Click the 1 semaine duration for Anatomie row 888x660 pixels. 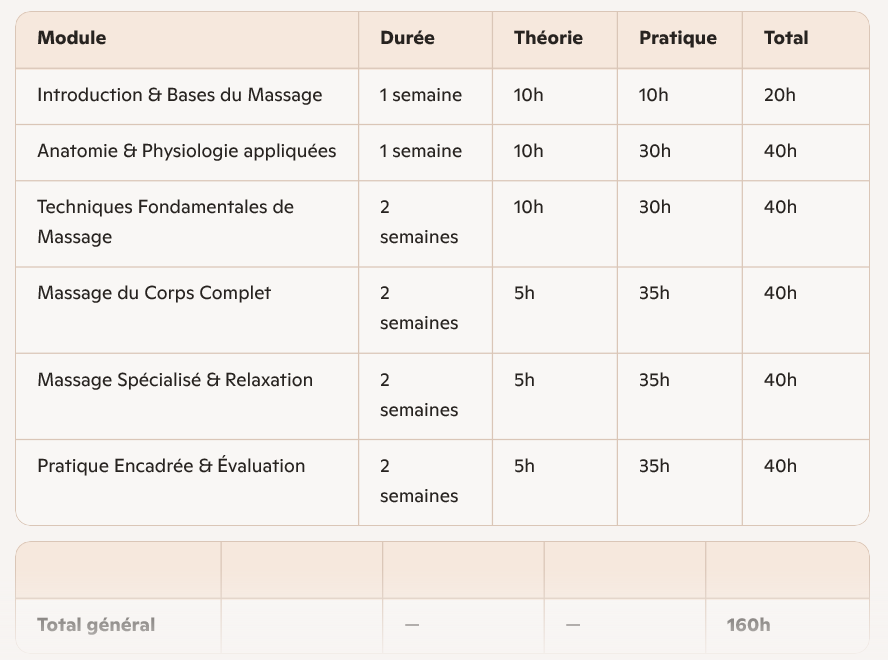[x=421, y=151]
